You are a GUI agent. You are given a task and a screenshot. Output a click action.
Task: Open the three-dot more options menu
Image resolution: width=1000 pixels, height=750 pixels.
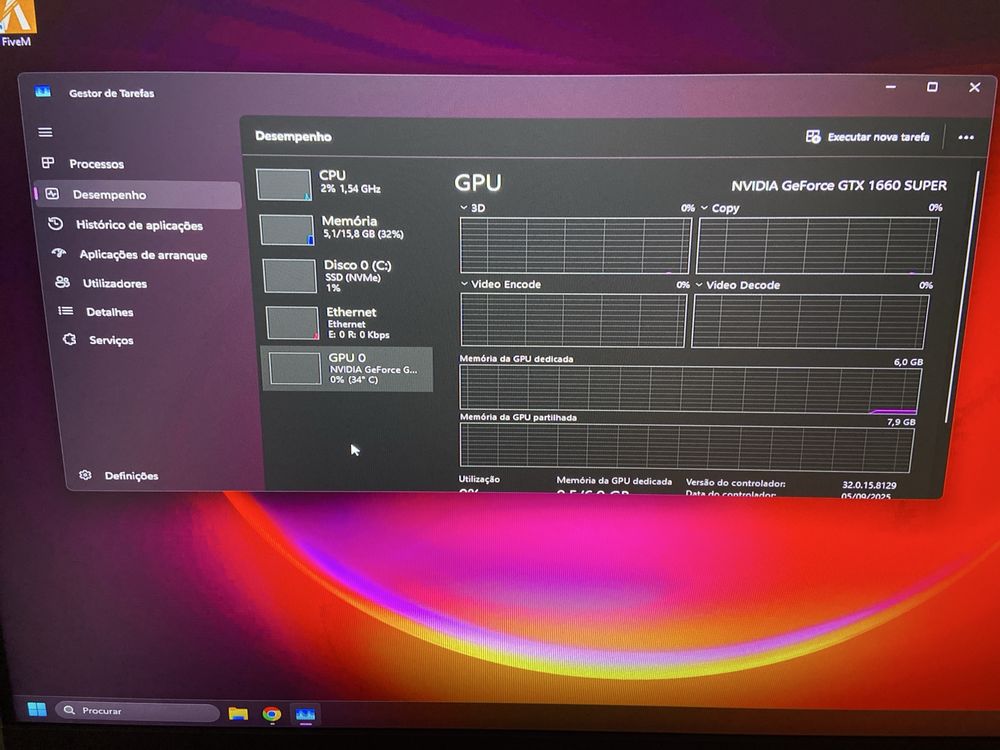966,137
